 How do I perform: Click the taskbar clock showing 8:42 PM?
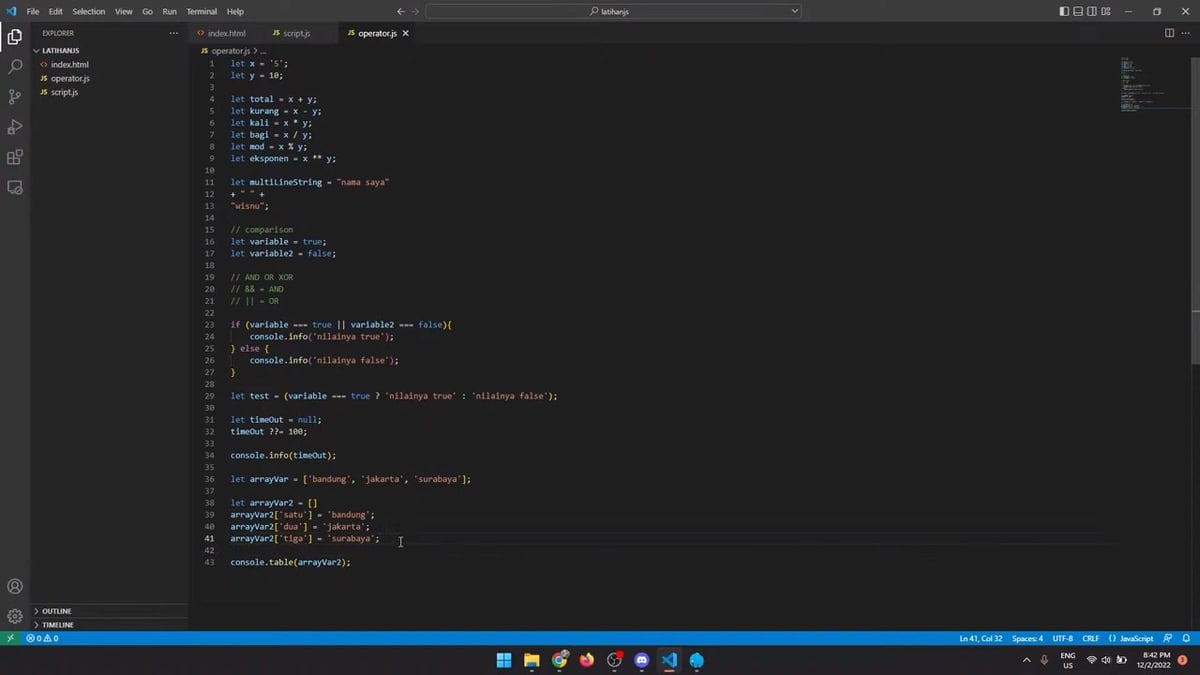coord(1156,660)
